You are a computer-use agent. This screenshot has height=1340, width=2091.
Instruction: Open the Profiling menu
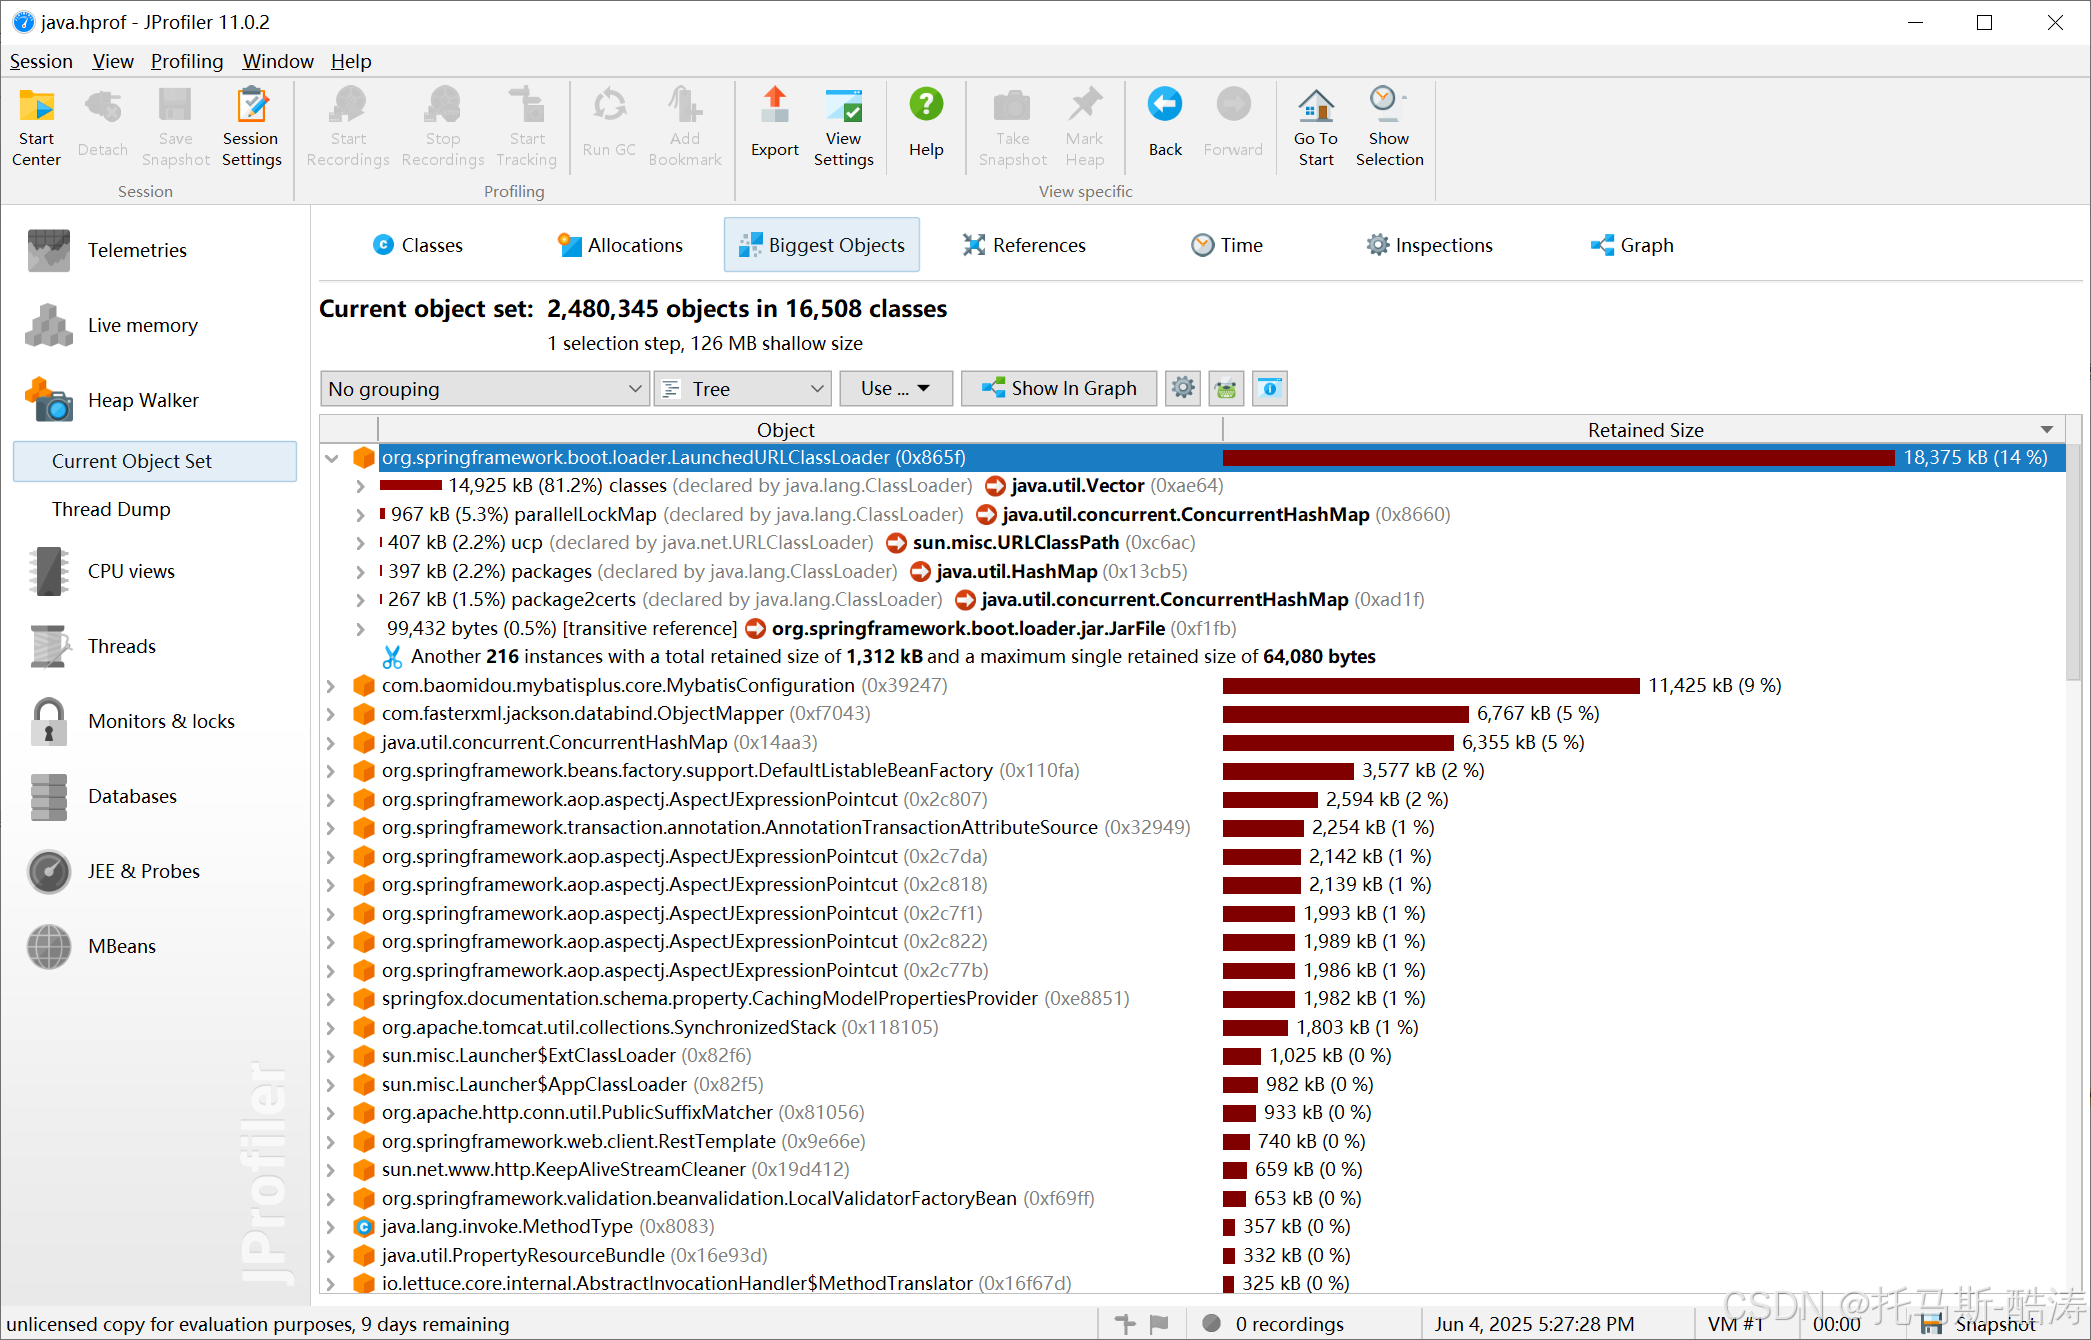tap(187, 61)
